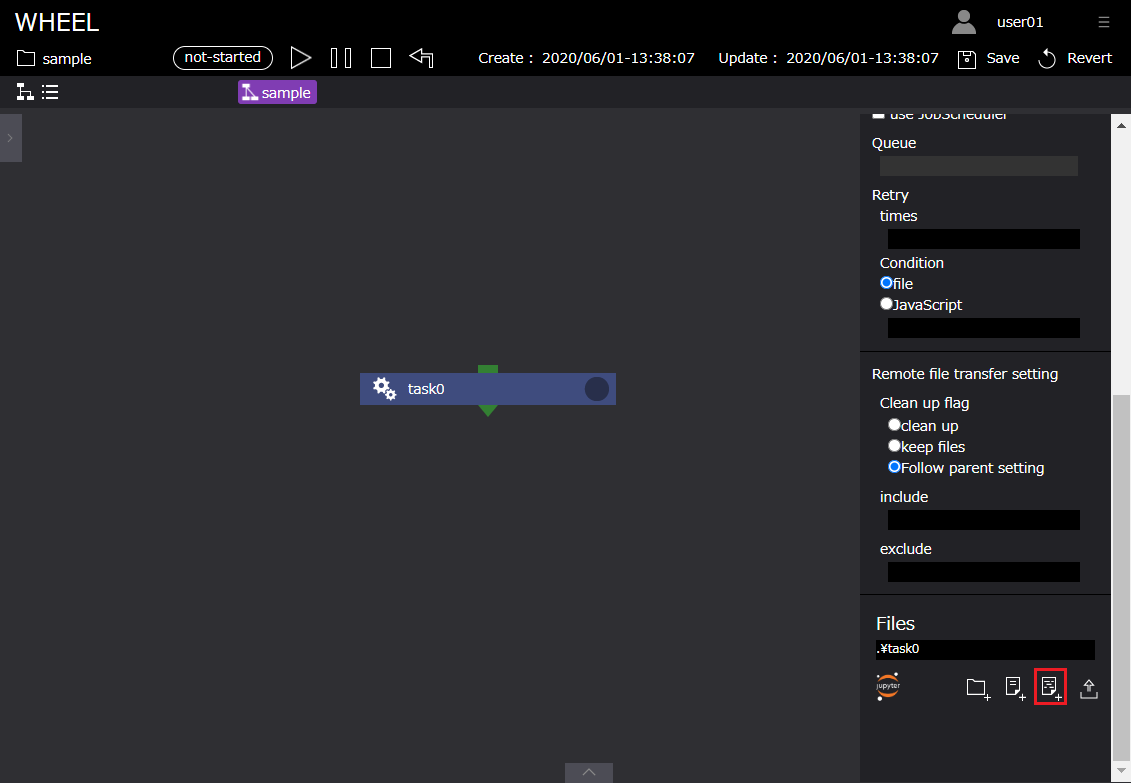Select the JavaScript retry condition

886,304
